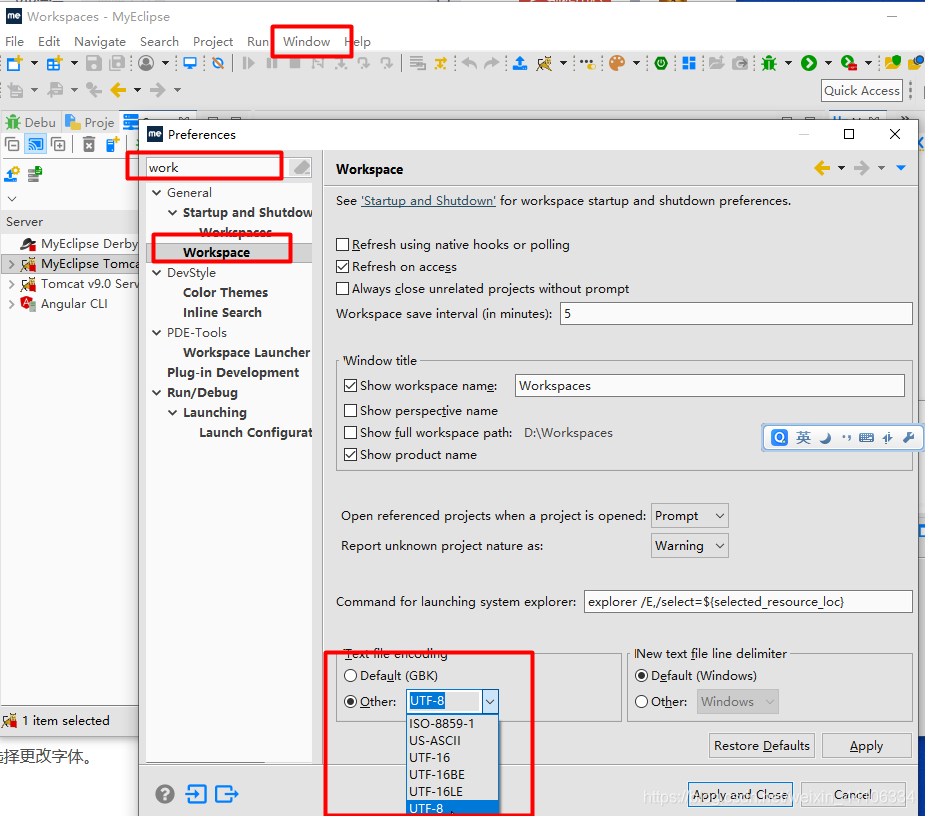Click the Workspace save interval field
This screenshot has height=816, width=925.
pos(736,314)
